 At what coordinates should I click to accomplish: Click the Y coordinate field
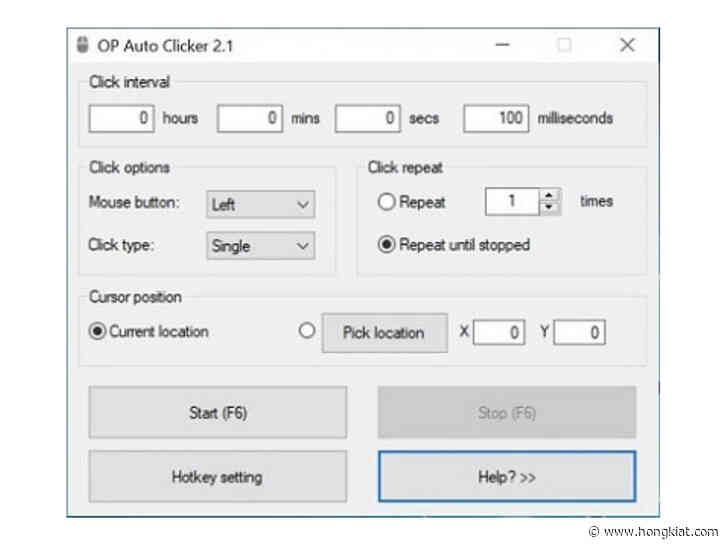click(579, 332)
